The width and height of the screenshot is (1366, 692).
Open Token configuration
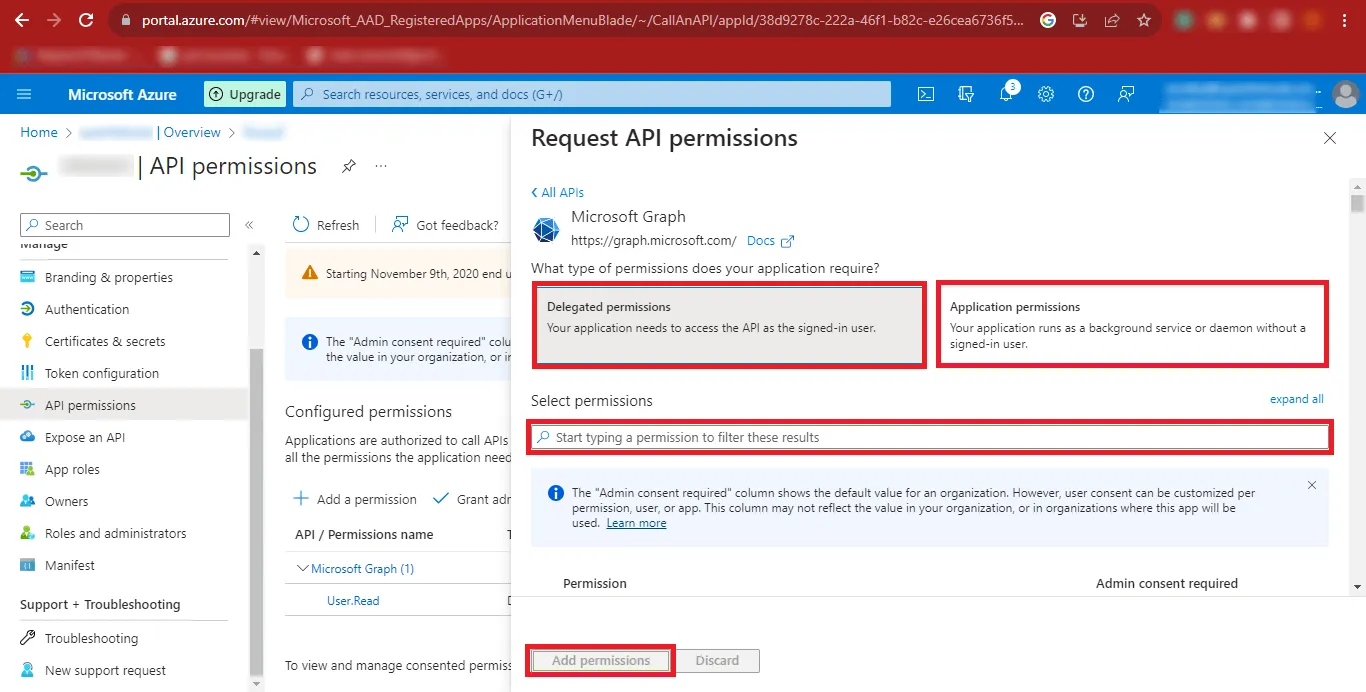pos(103,372)
